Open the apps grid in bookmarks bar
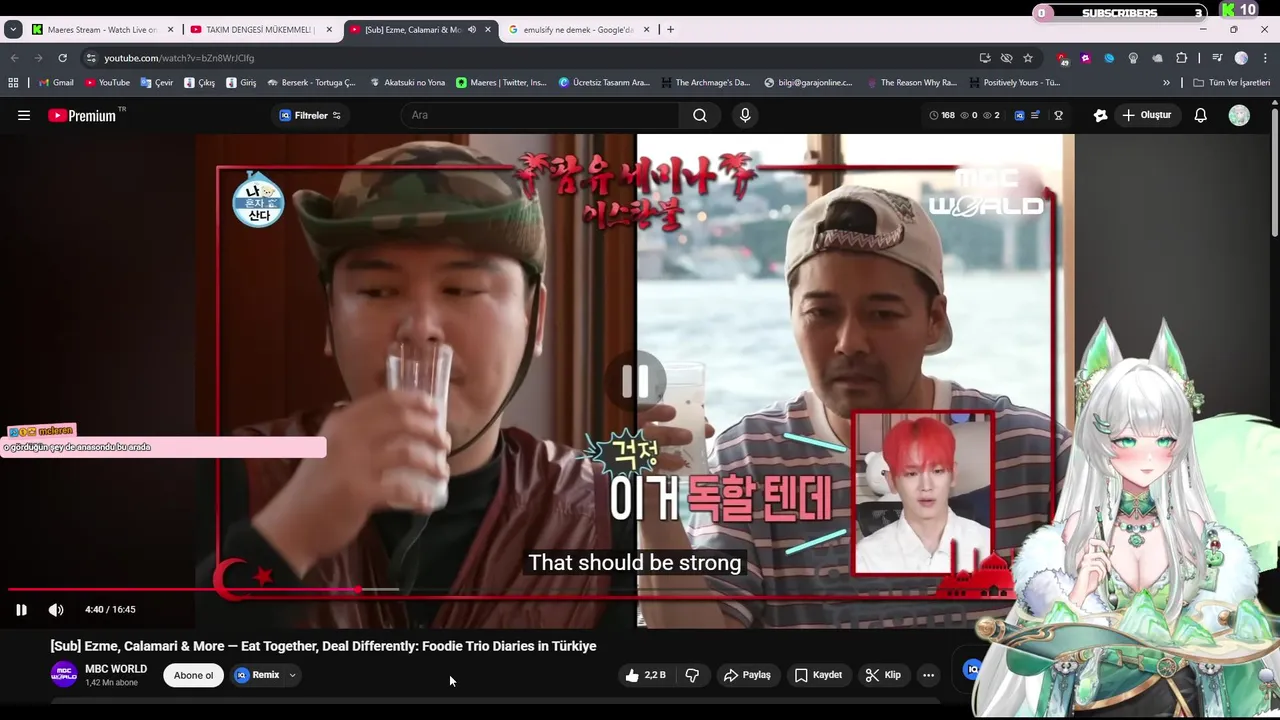Viewport: 1280px width, 720px height. (13, 83)
